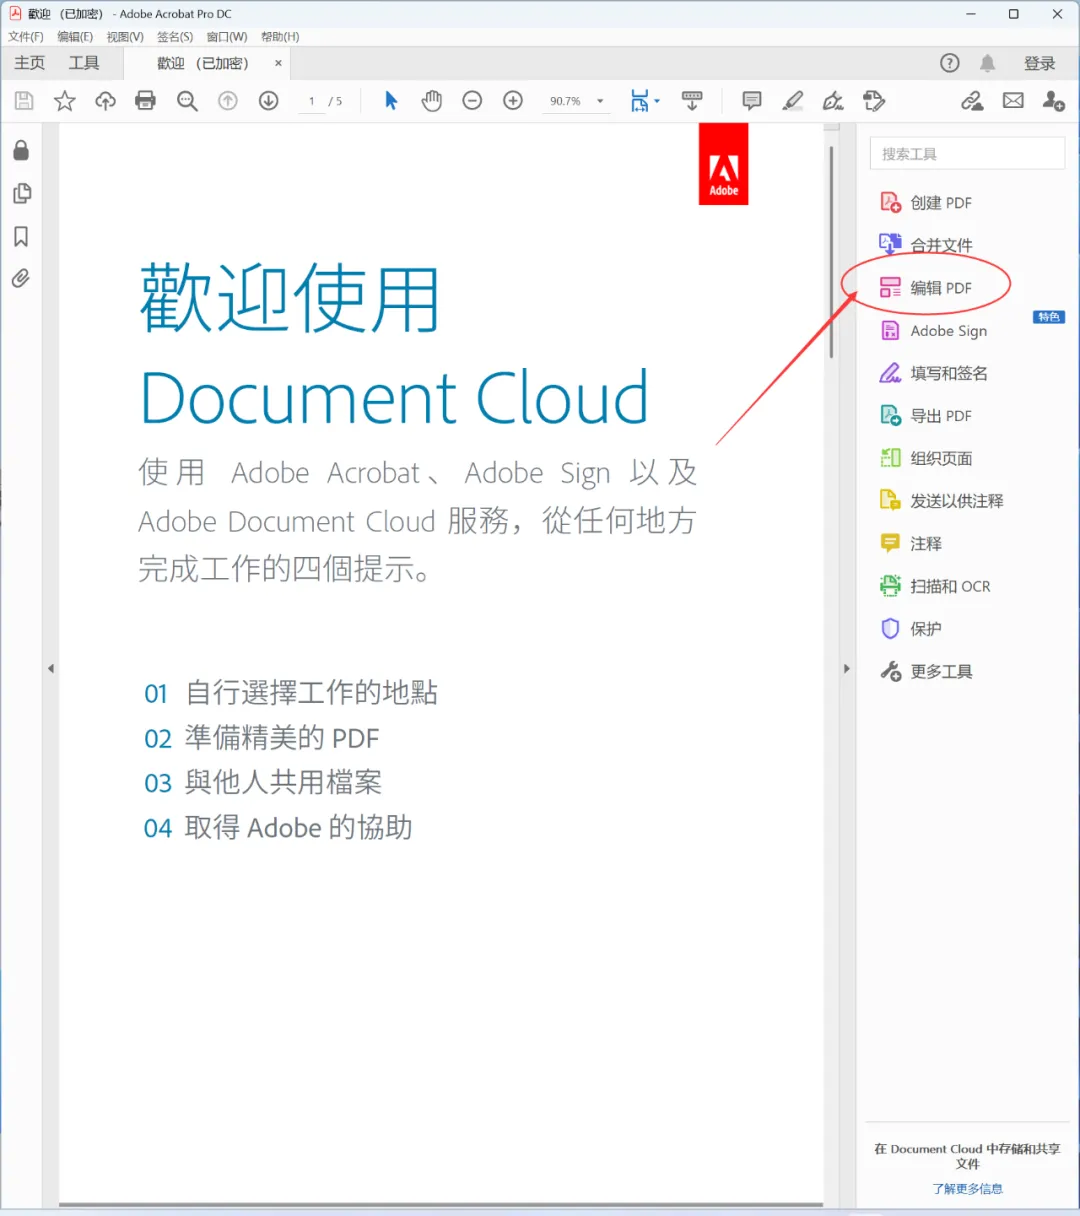Open the page thumbnails panel
Image resolution: width=1080 pixels, height=1216 pixels.
pyautogui.click(x=21, y=194)
